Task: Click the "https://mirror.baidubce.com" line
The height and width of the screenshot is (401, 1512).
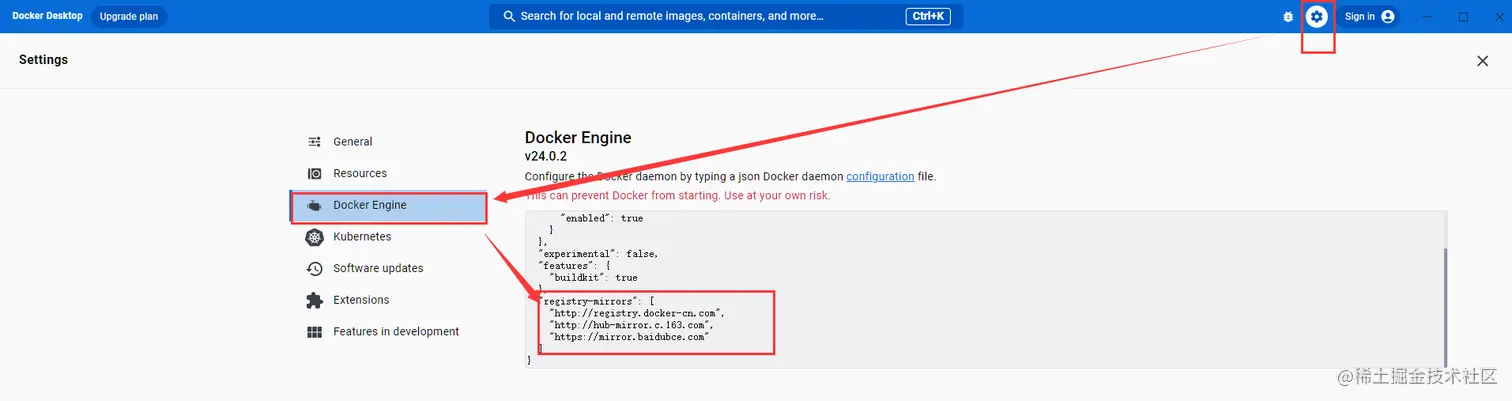Action: coord(629,337)
